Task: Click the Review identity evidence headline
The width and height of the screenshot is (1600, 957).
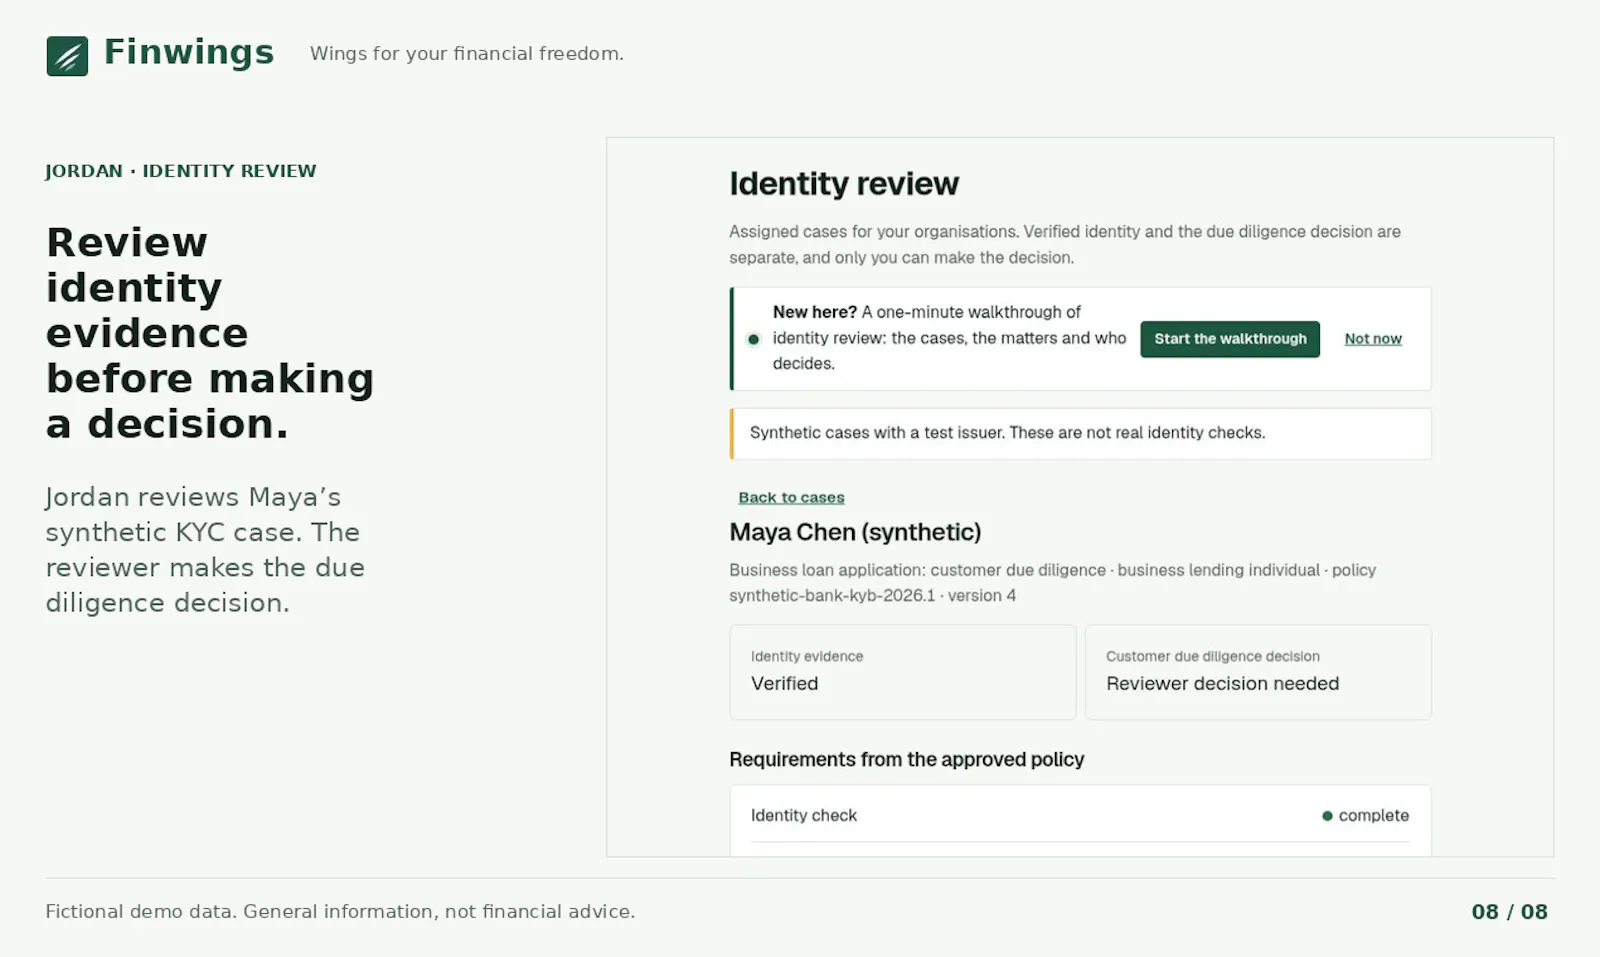Action: tap(210, 333)
